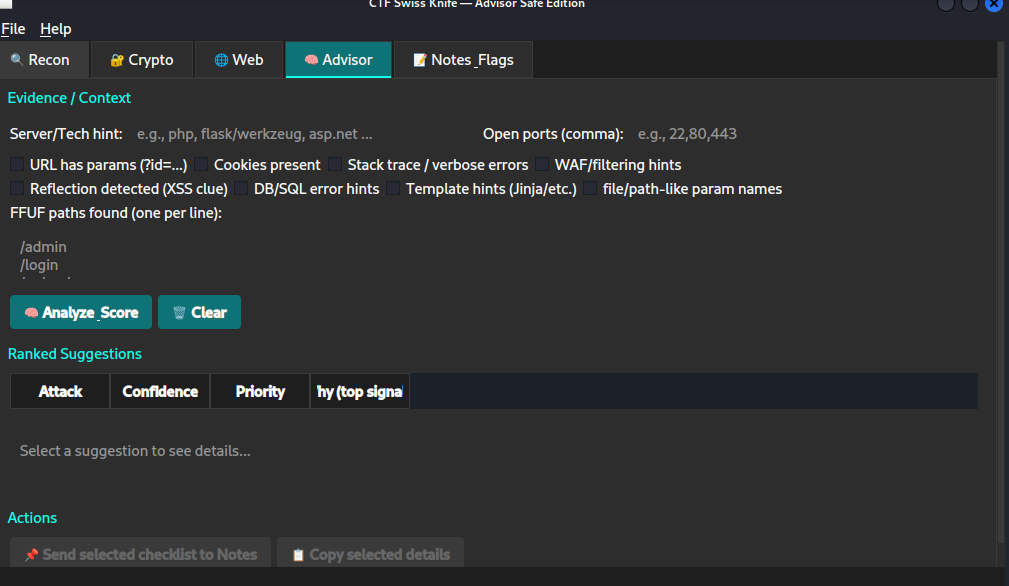
Task: Switch to the Web tab
Action: [239, 60]
